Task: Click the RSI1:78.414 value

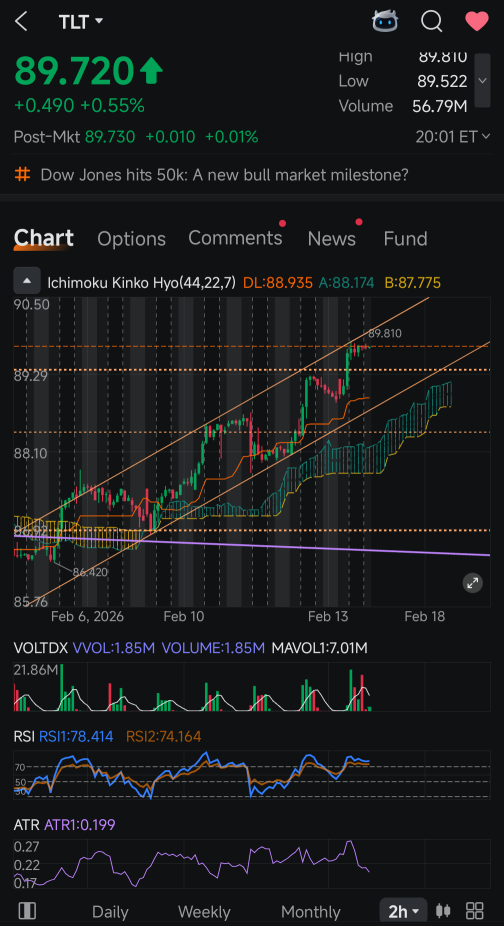Action: tap(76, 736)
